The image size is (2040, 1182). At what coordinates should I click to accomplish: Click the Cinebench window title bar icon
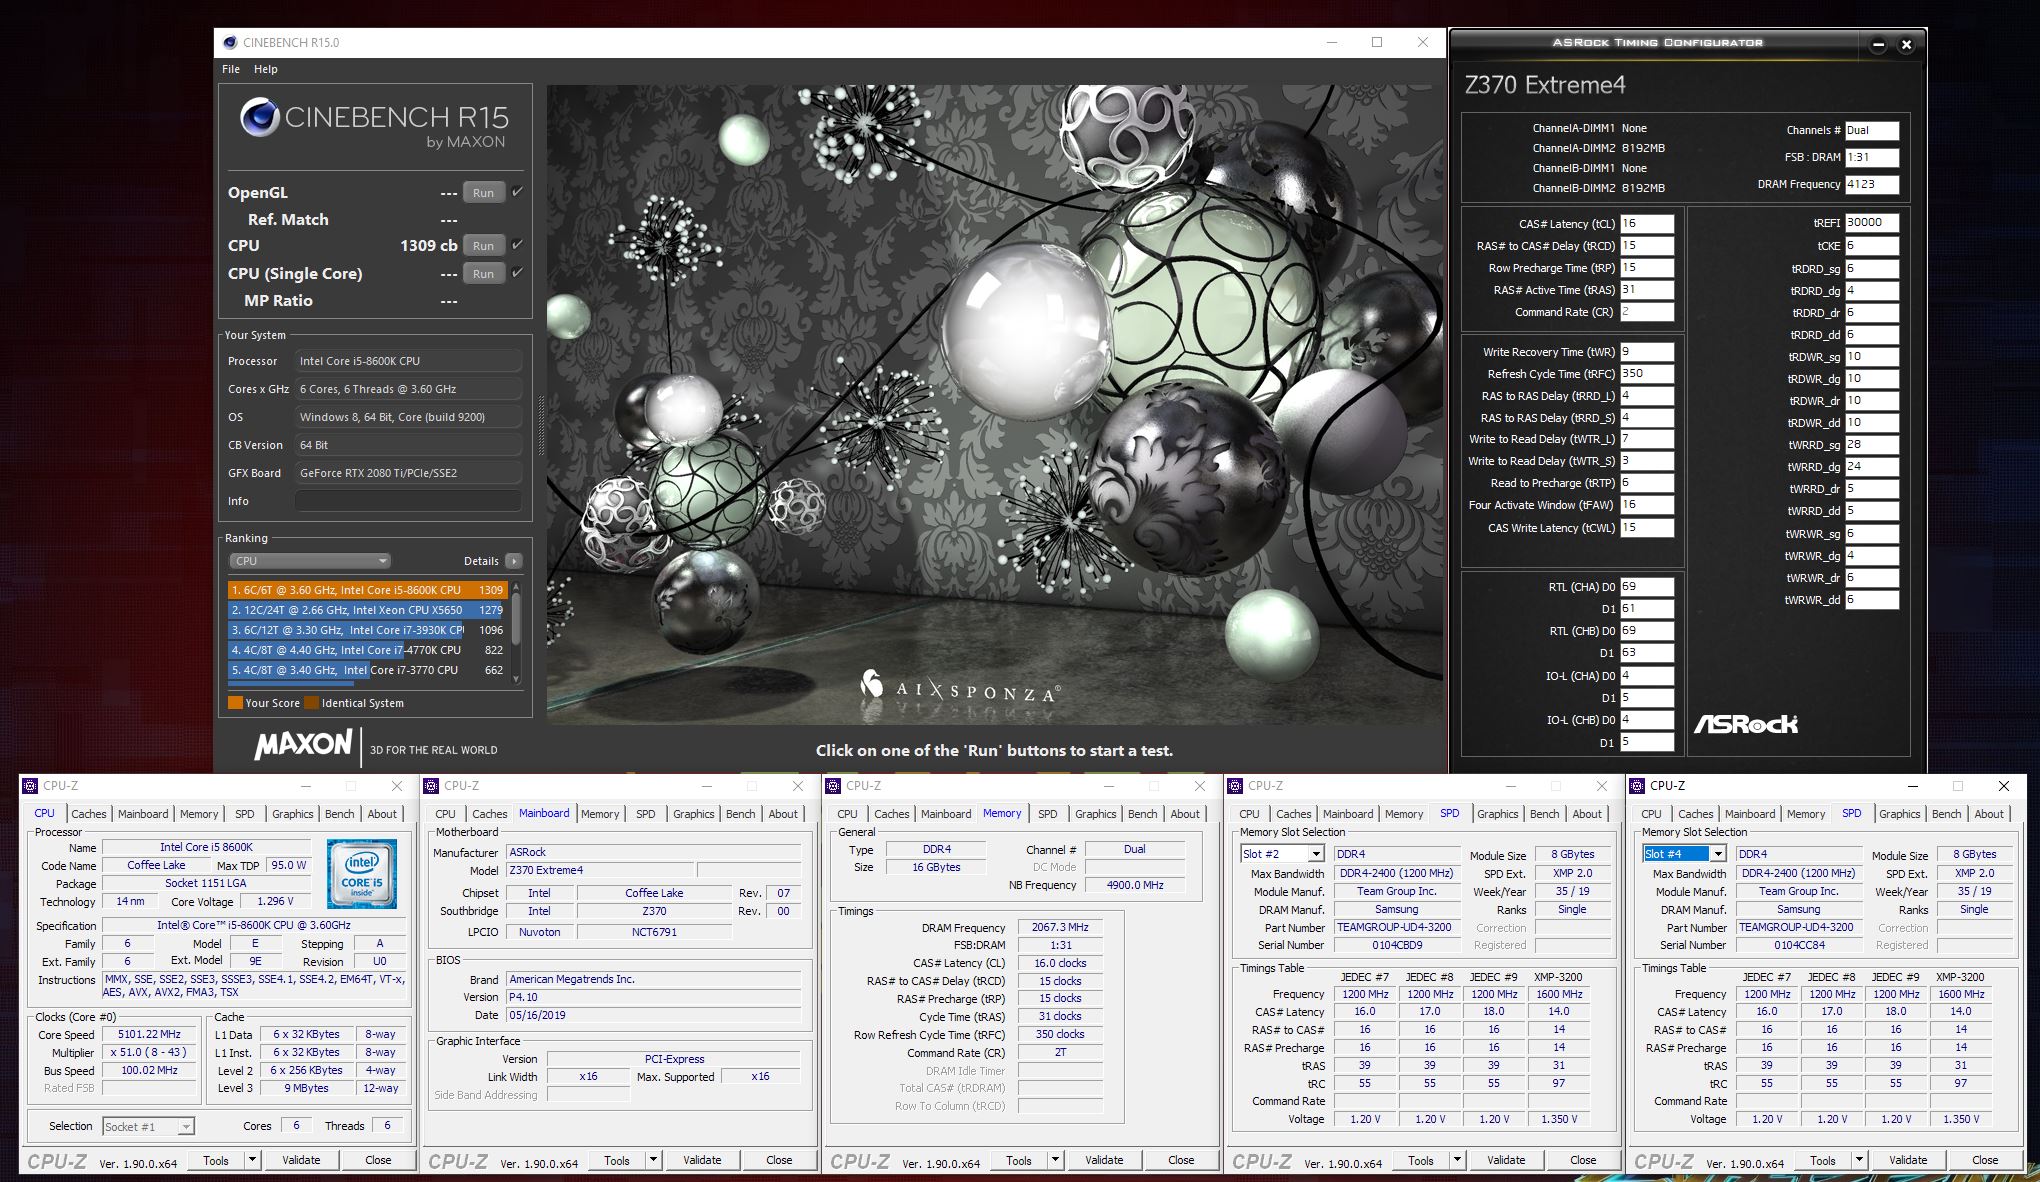click(230, 43)
